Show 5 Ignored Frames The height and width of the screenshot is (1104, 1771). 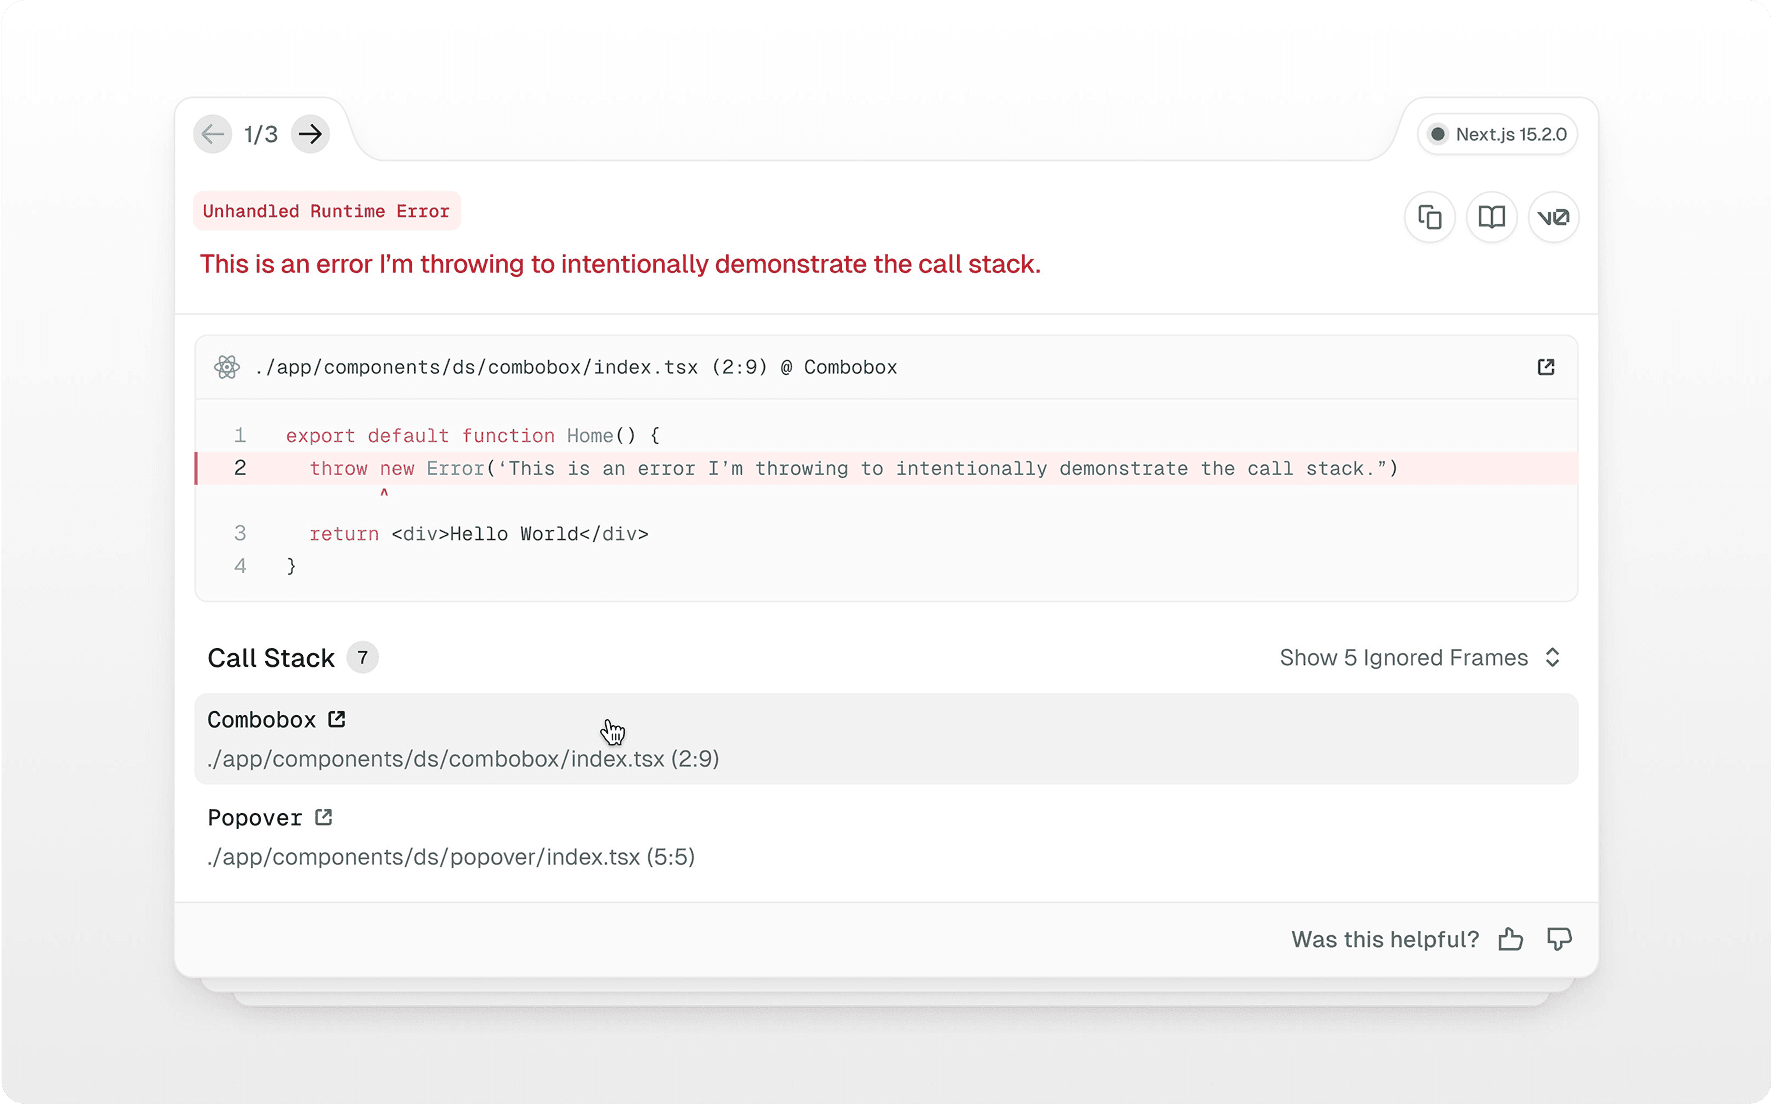1403,658
